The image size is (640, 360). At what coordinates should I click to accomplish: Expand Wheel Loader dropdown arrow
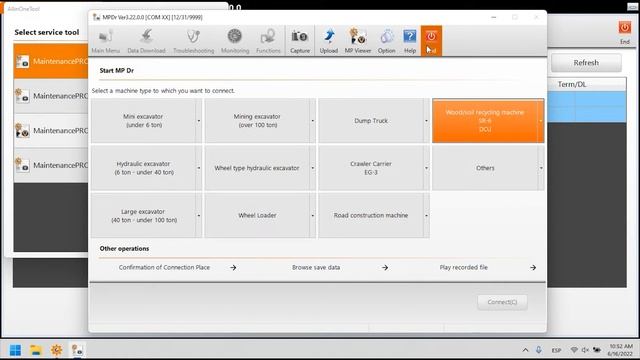313,216
